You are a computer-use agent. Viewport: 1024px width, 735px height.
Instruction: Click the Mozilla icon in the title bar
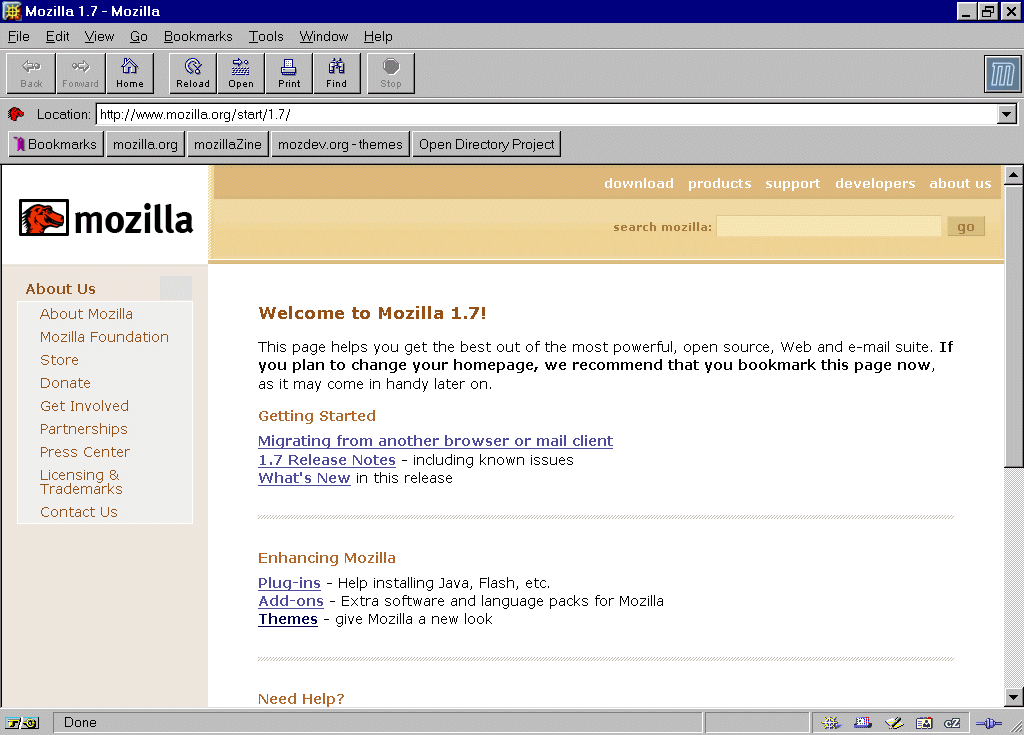[x=12, y=11]
